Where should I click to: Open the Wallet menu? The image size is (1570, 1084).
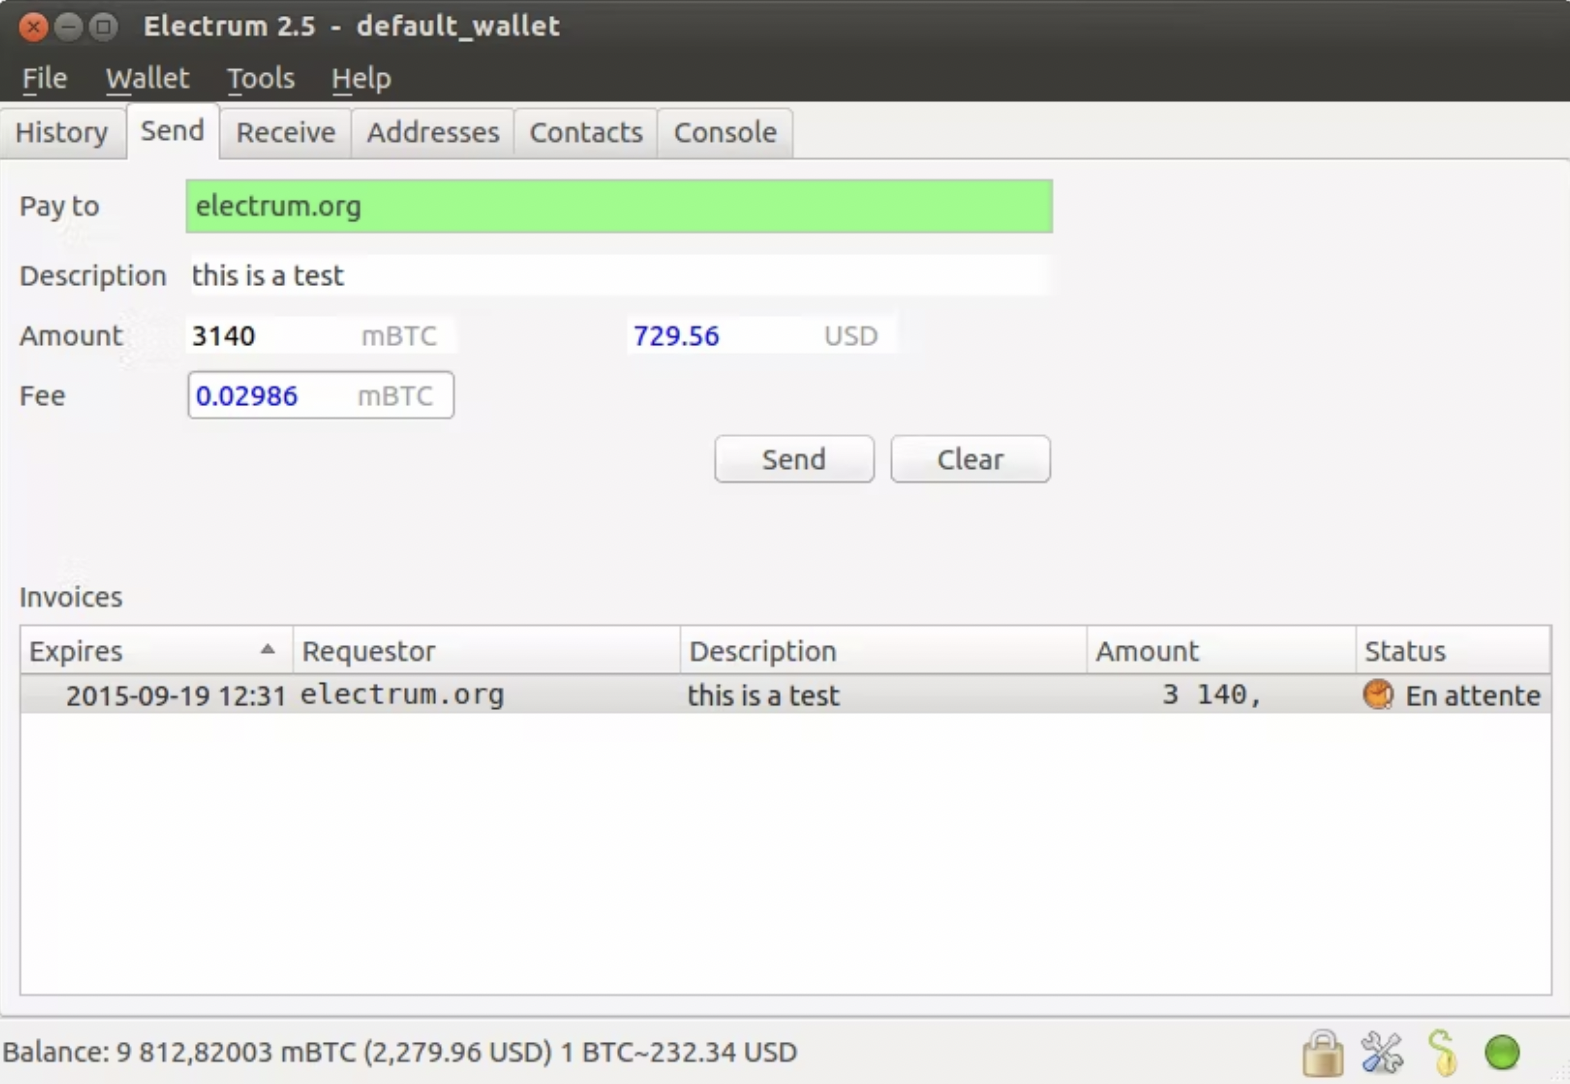[147, 78]
